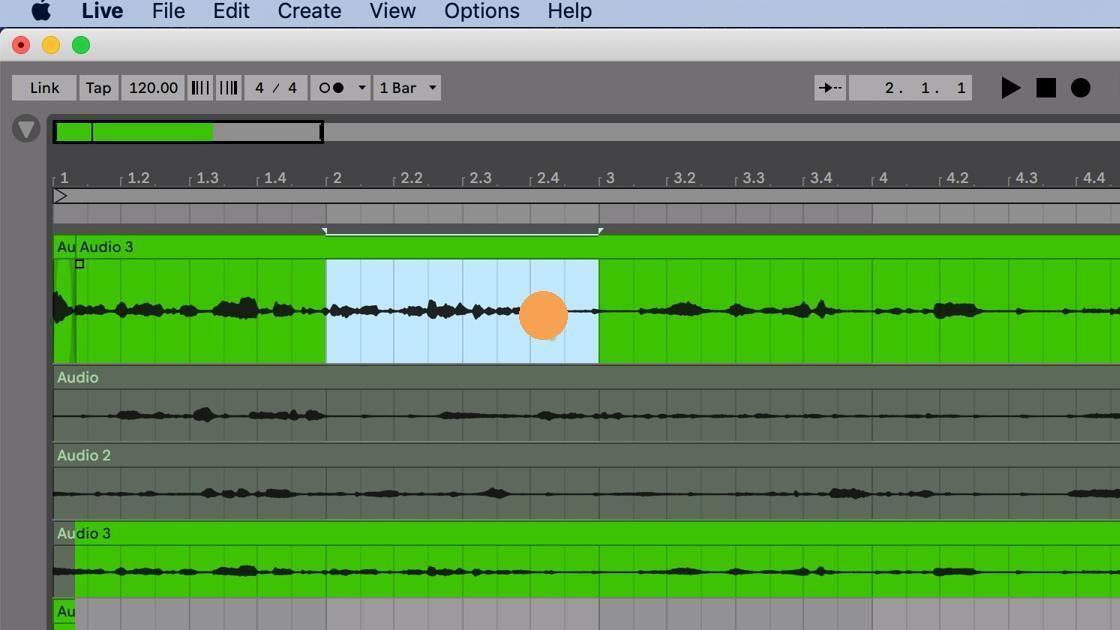Click bar 3 in the beat ruler
This screenshot has width=1120, height=630.
click(611, 178)
